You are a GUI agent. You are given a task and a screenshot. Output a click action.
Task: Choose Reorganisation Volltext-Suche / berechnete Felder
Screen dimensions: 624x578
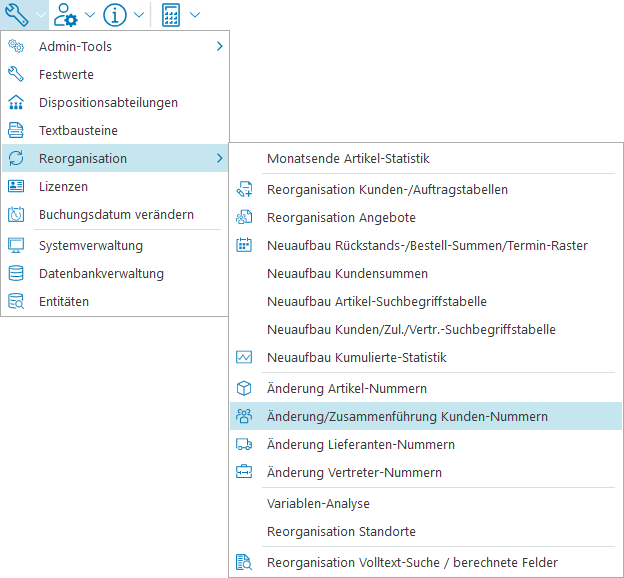coord(412,562)
